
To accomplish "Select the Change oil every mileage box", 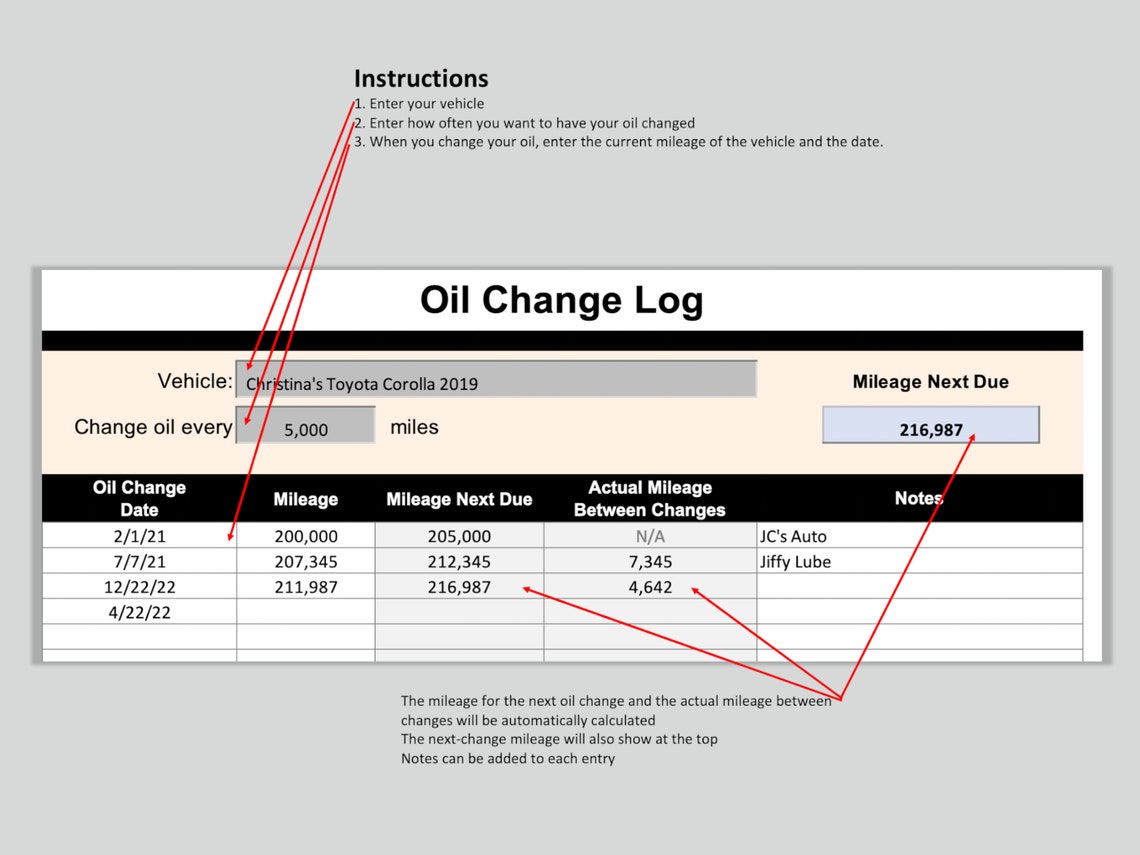I will [x=305, y=426].
